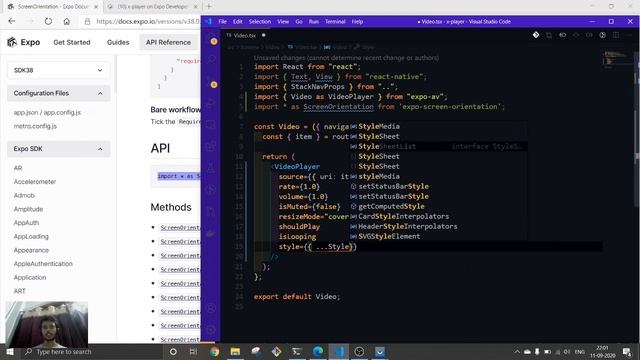Go to the browser home page
Screen dimensions: 640x360
click(x=67, y=21)
